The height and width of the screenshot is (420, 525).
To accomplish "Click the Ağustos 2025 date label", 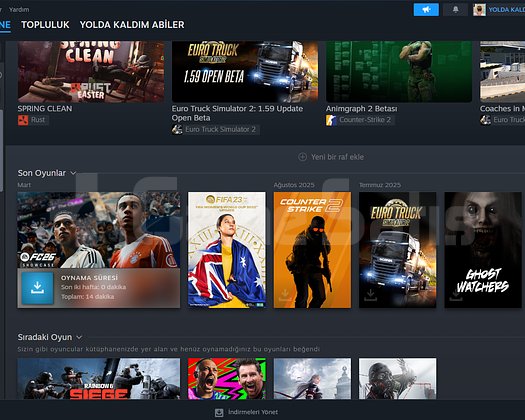I will coord(294,185).
